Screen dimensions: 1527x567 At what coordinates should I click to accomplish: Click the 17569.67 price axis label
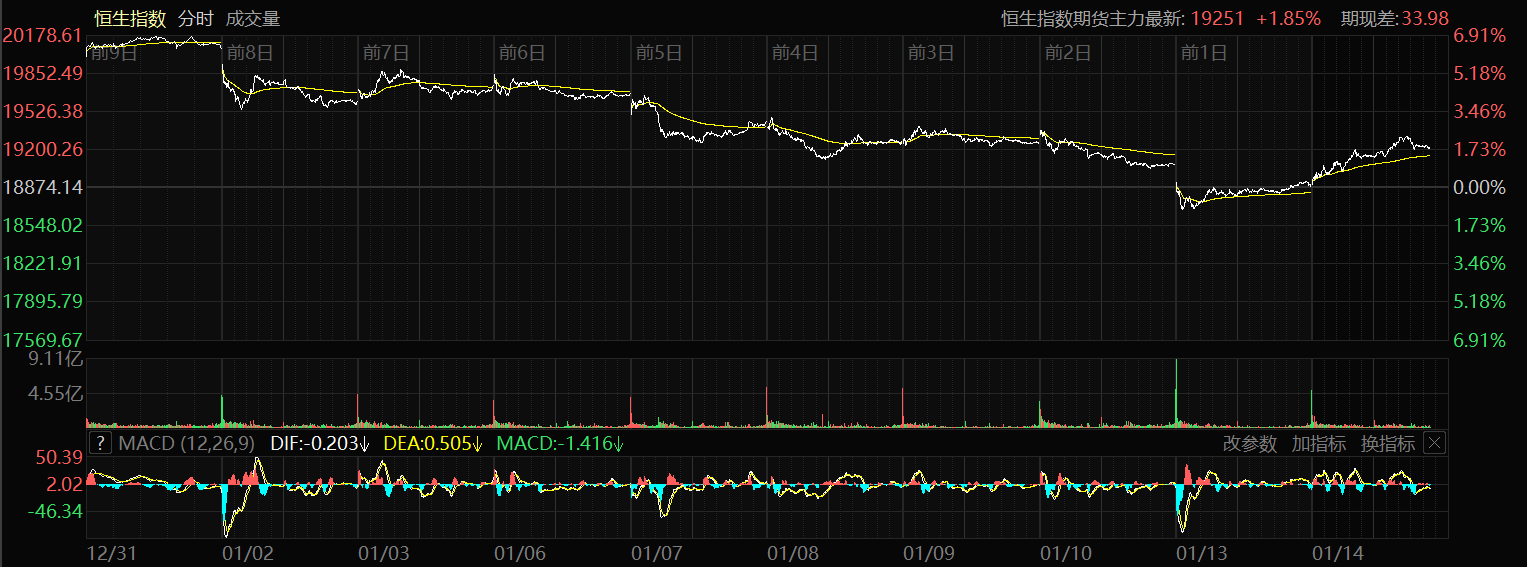(x=42, y=339)
